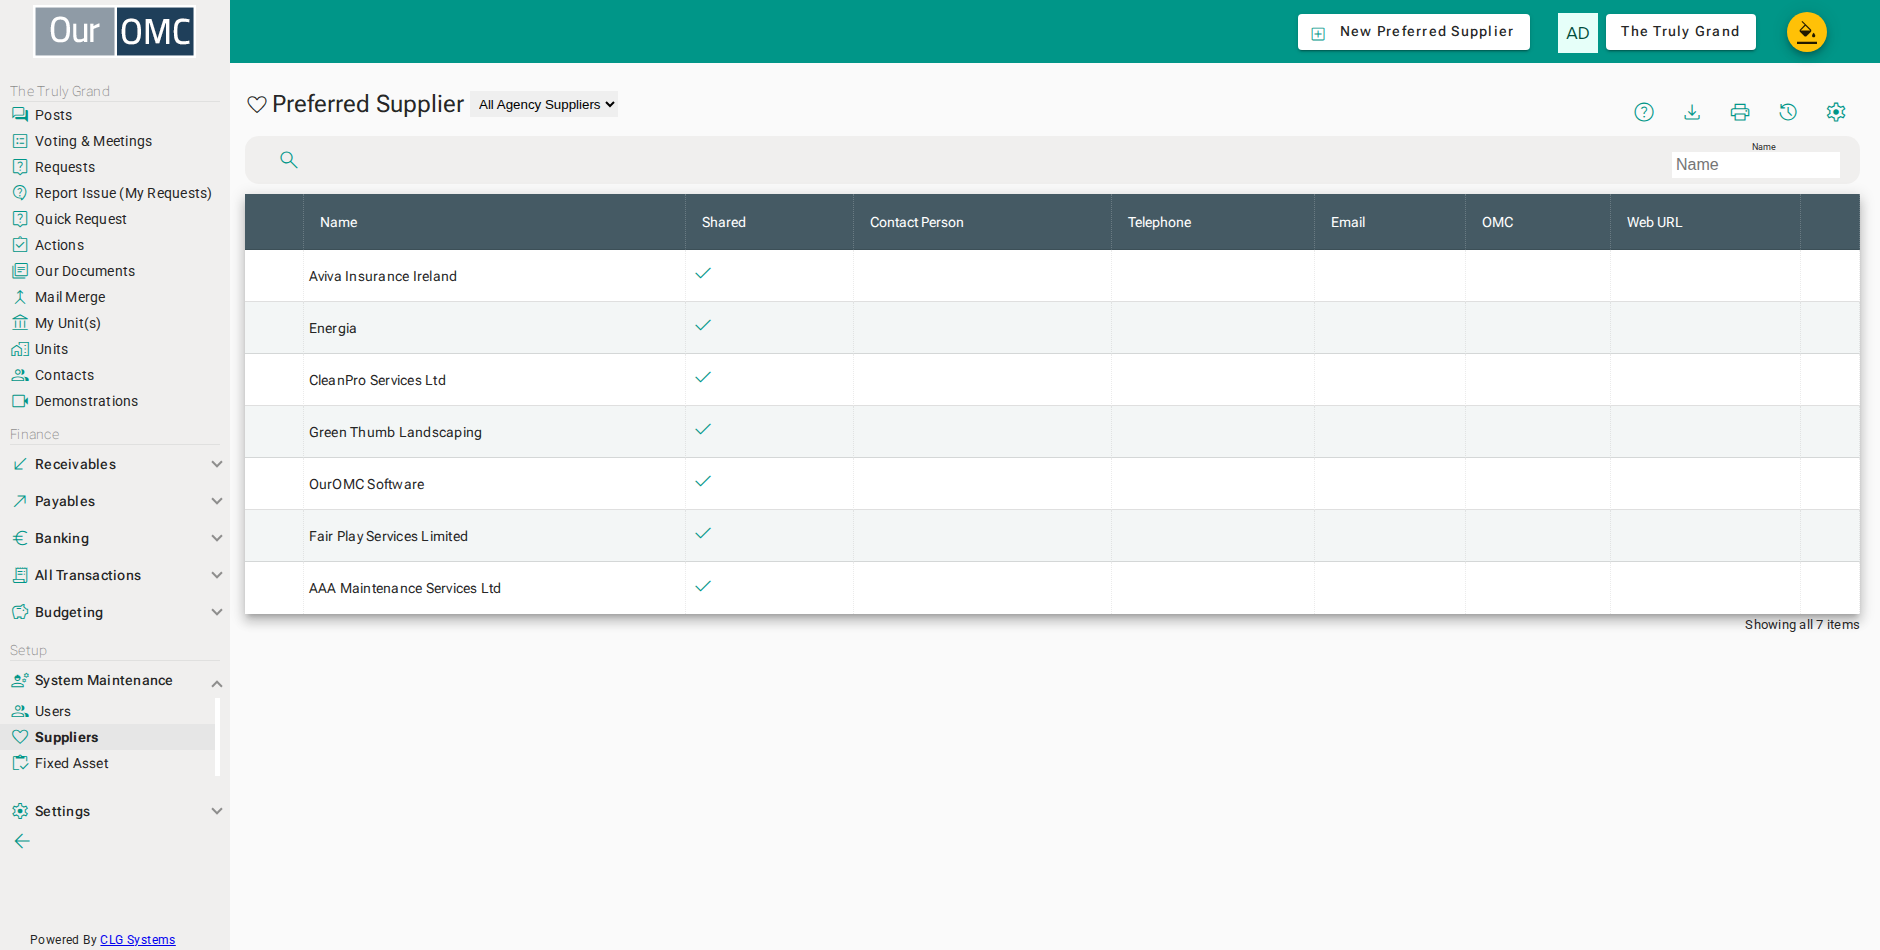Screen dimensions: 1880x950
Task: Toggle Shared check for CleanPro Services Ltd
Action: click(703, 377)
